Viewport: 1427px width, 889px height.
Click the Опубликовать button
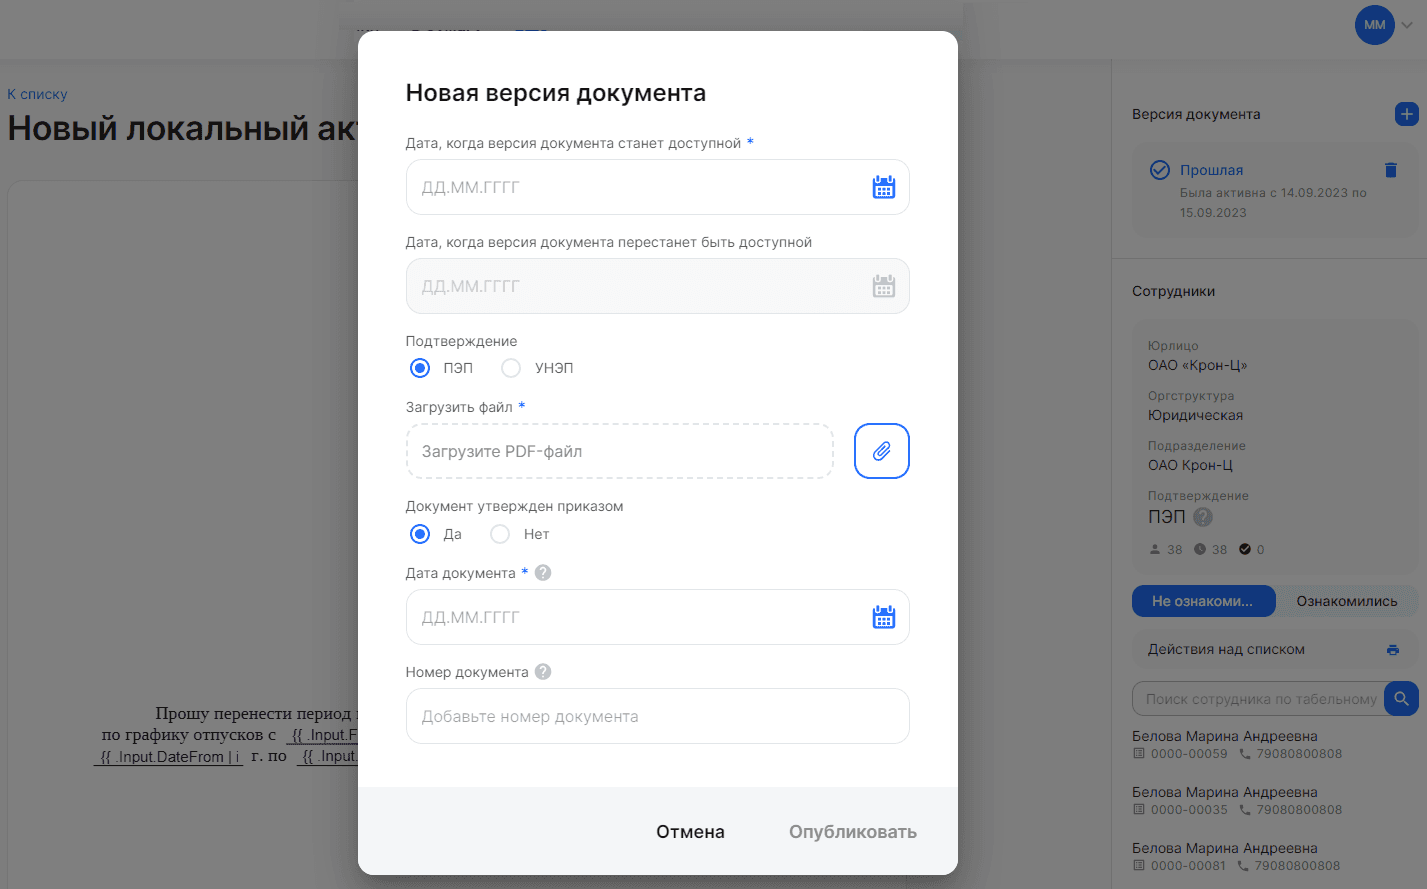pos(853,832)
